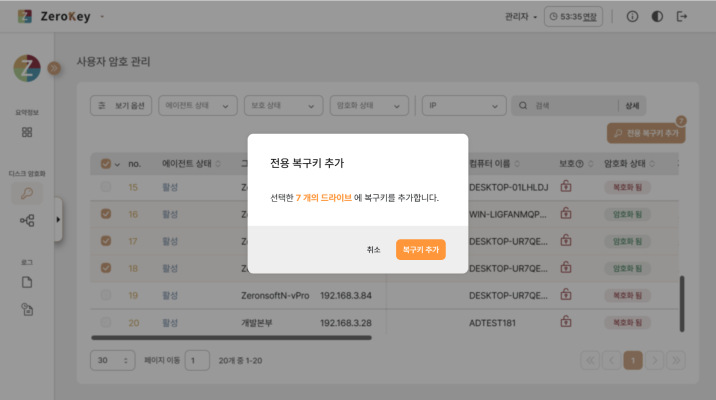Click the 상세 detailed search button
Viewport: 716px width, 400px height.
coord(632,105)
